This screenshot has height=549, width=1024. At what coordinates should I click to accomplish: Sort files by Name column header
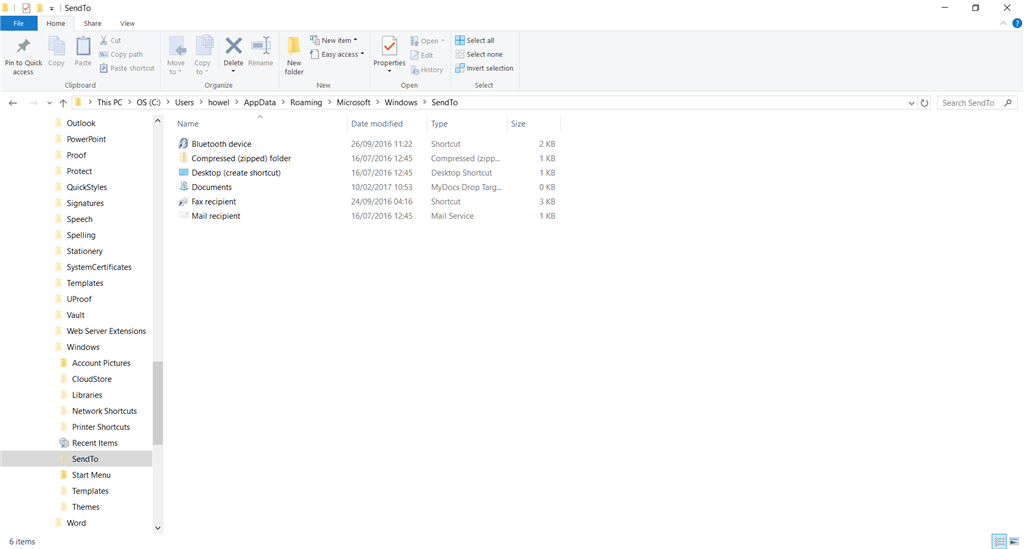260,123
